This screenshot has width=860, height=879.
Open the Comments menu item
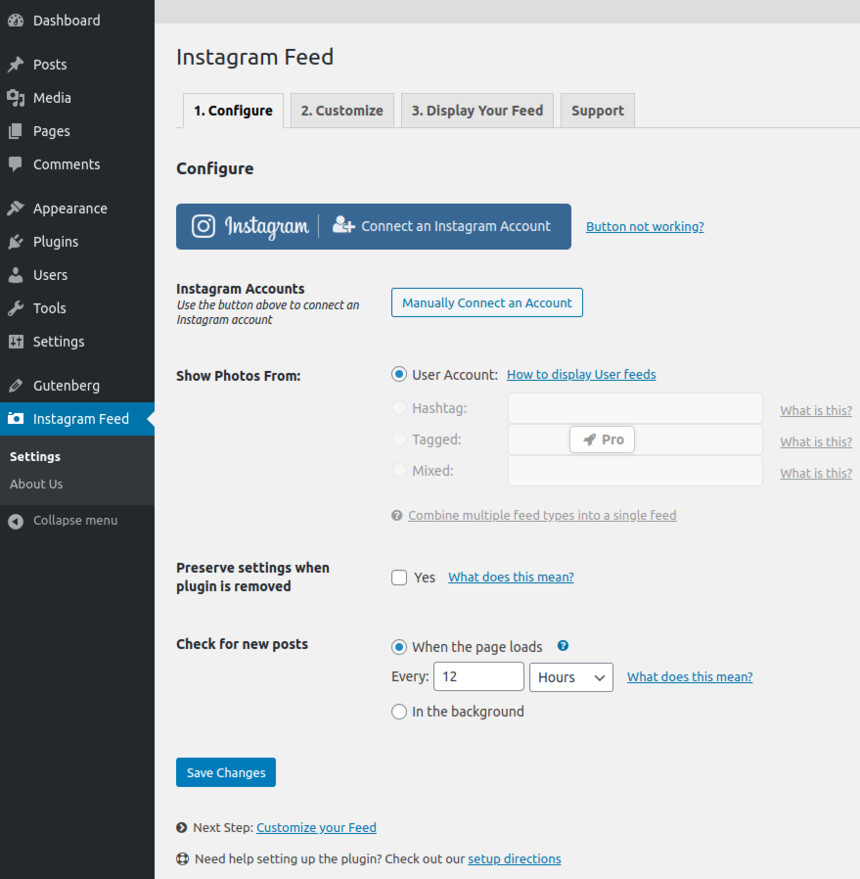[77, 164]
